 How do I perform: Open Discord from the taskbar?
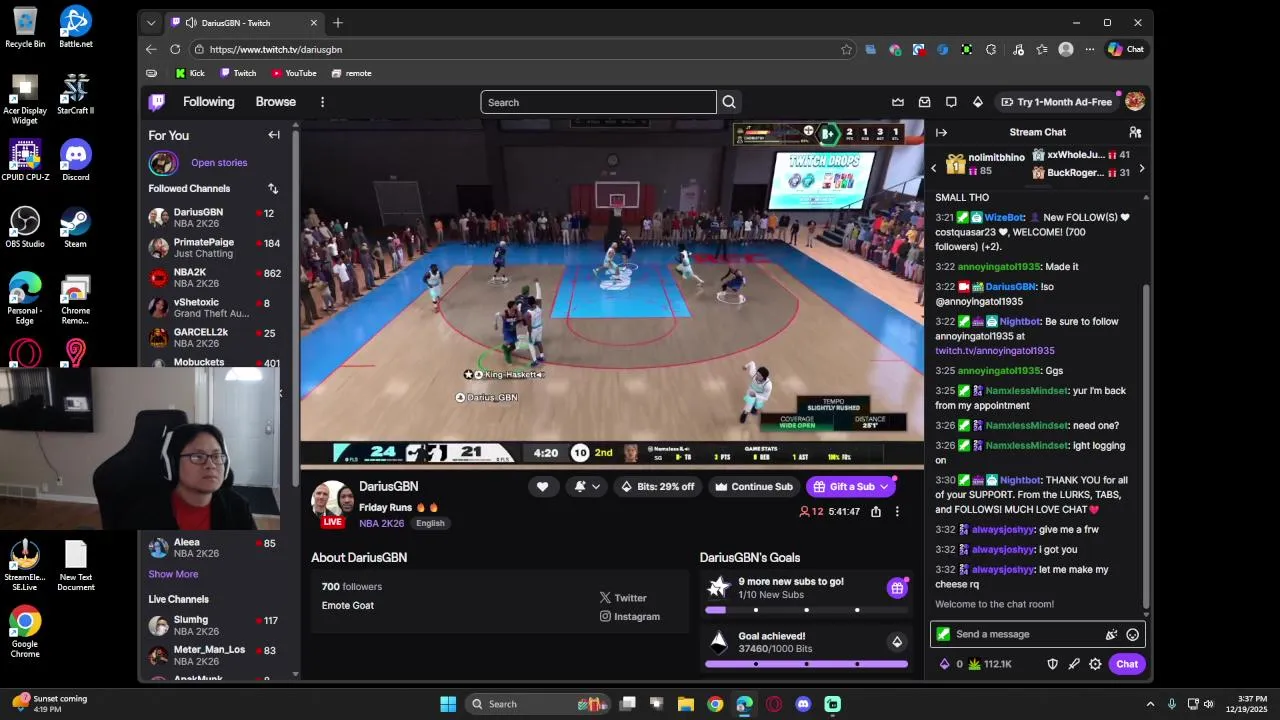point(803,704)
